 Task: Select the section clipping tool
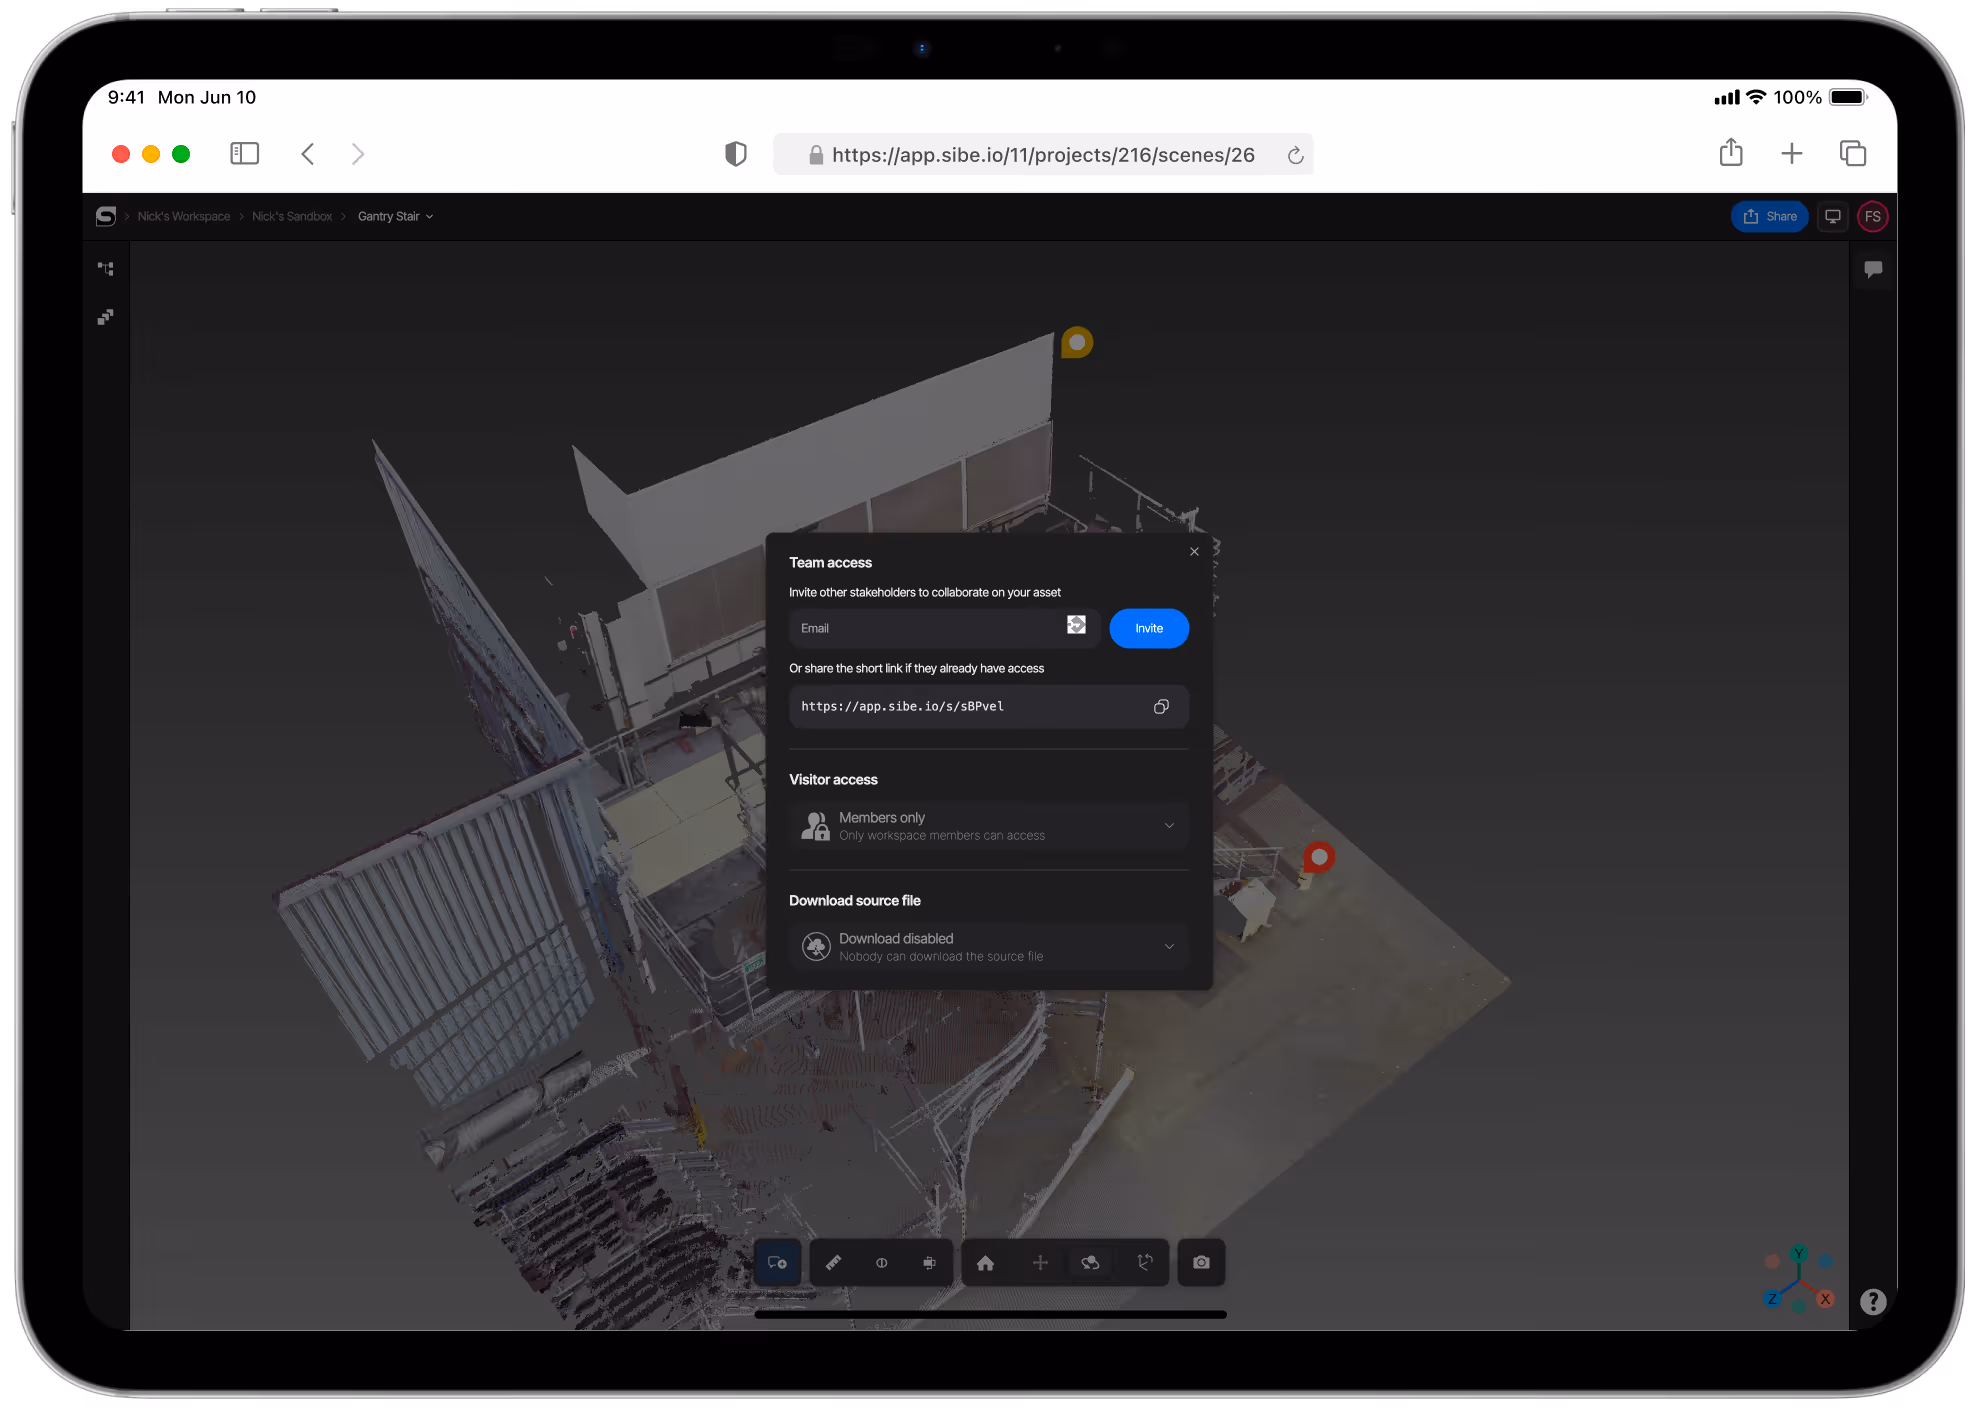[x=881, y=1263]
